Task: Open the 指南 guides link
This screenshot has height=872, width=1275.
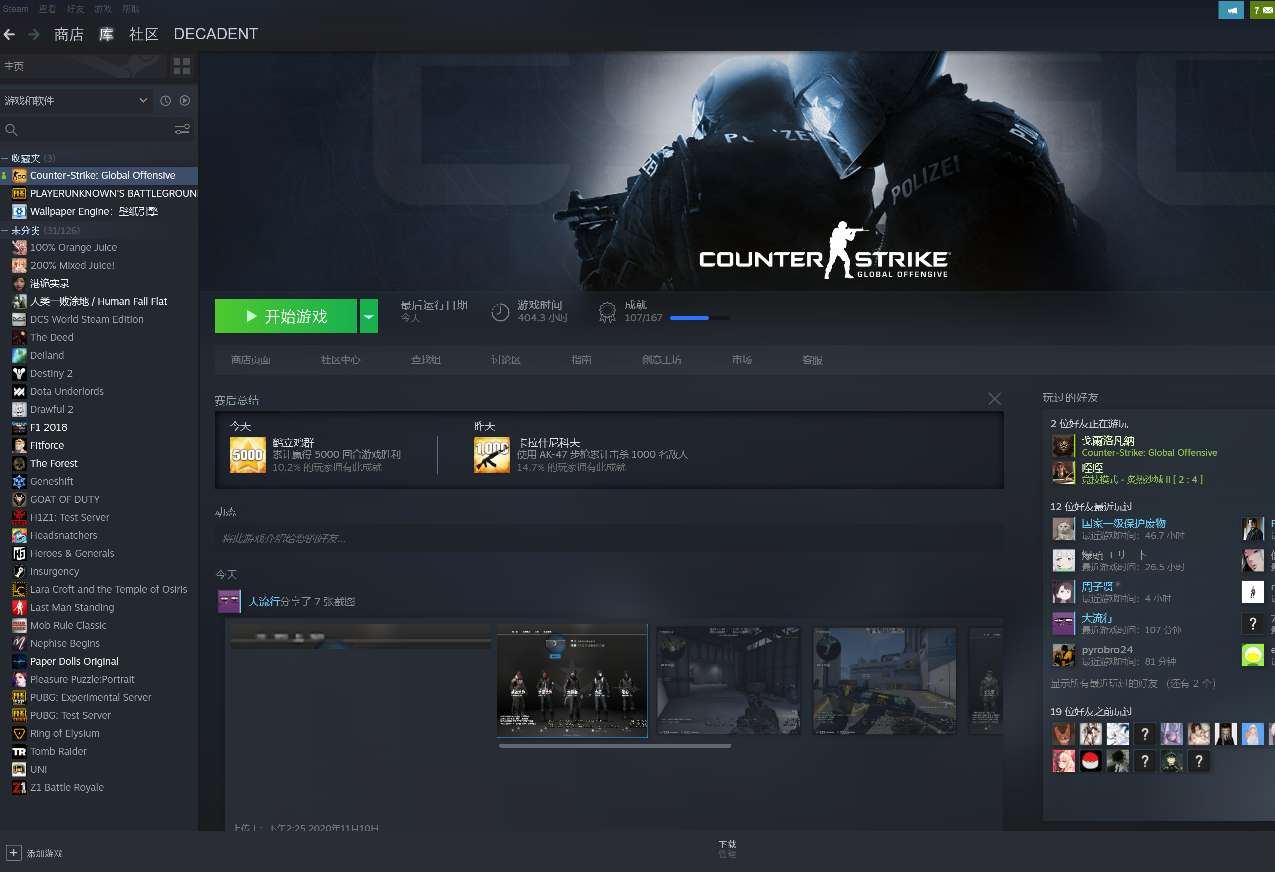Action: (x=581, y=360)
